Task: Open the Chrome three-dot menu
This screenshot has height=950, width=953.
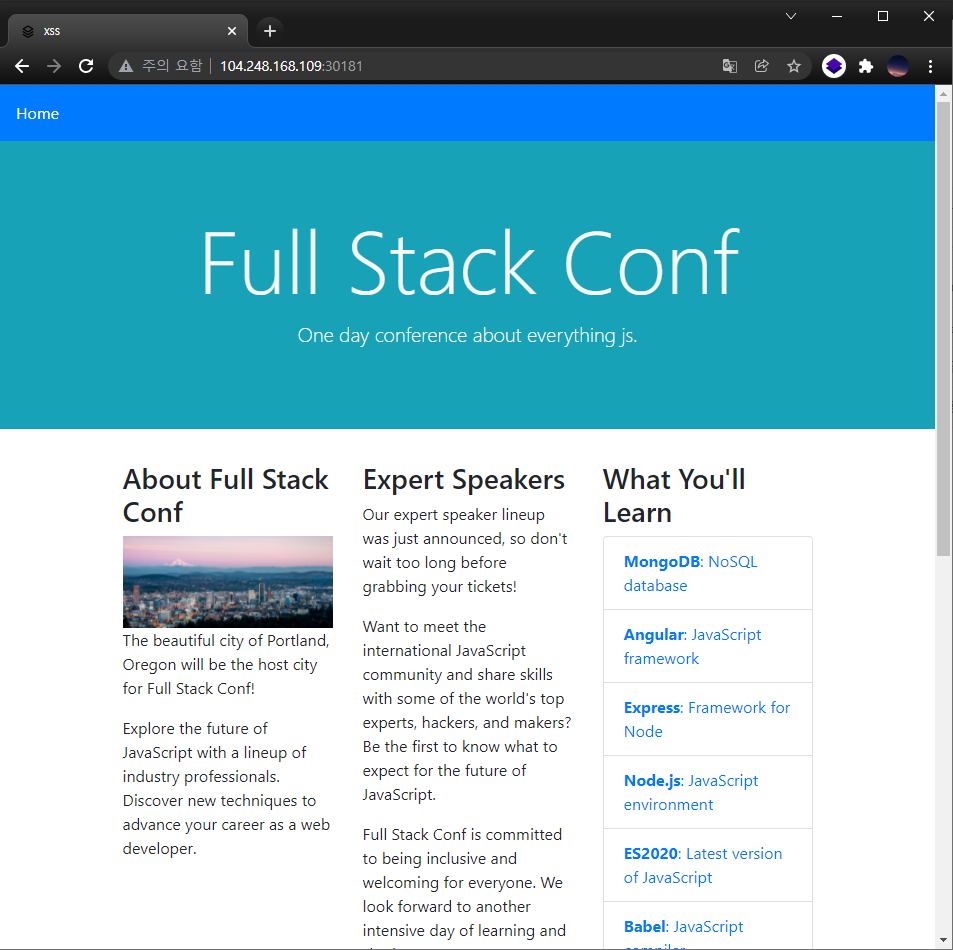Action: click(x=930, y=66)
